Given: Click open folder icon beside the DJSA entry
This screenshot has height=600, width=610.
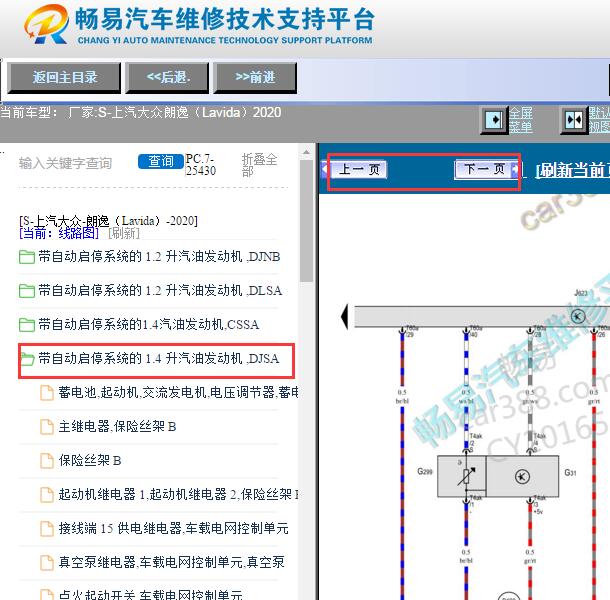Looking at the screenshot, I should pyautogui.click(x=27, y=359).
